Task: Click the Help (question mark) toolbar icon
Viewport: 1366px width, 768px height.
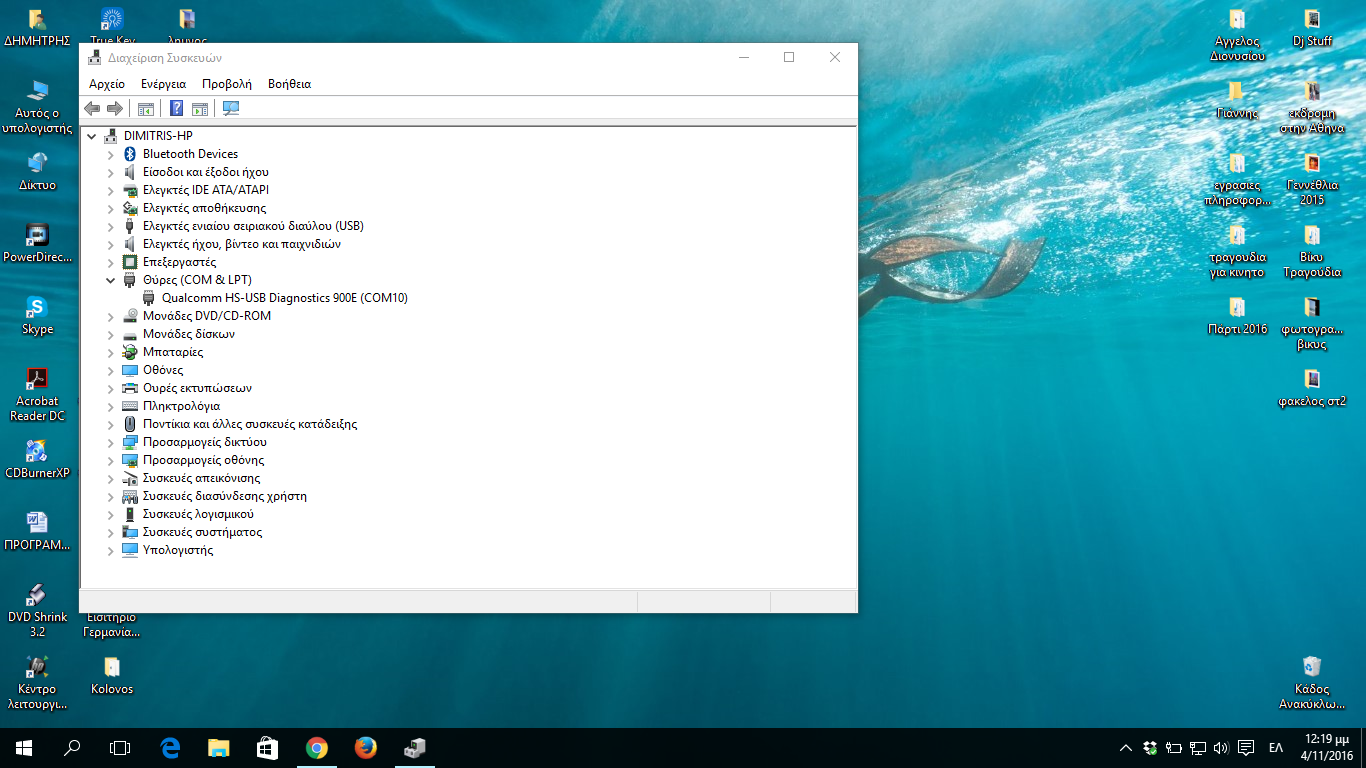Action: pos(176,109)
